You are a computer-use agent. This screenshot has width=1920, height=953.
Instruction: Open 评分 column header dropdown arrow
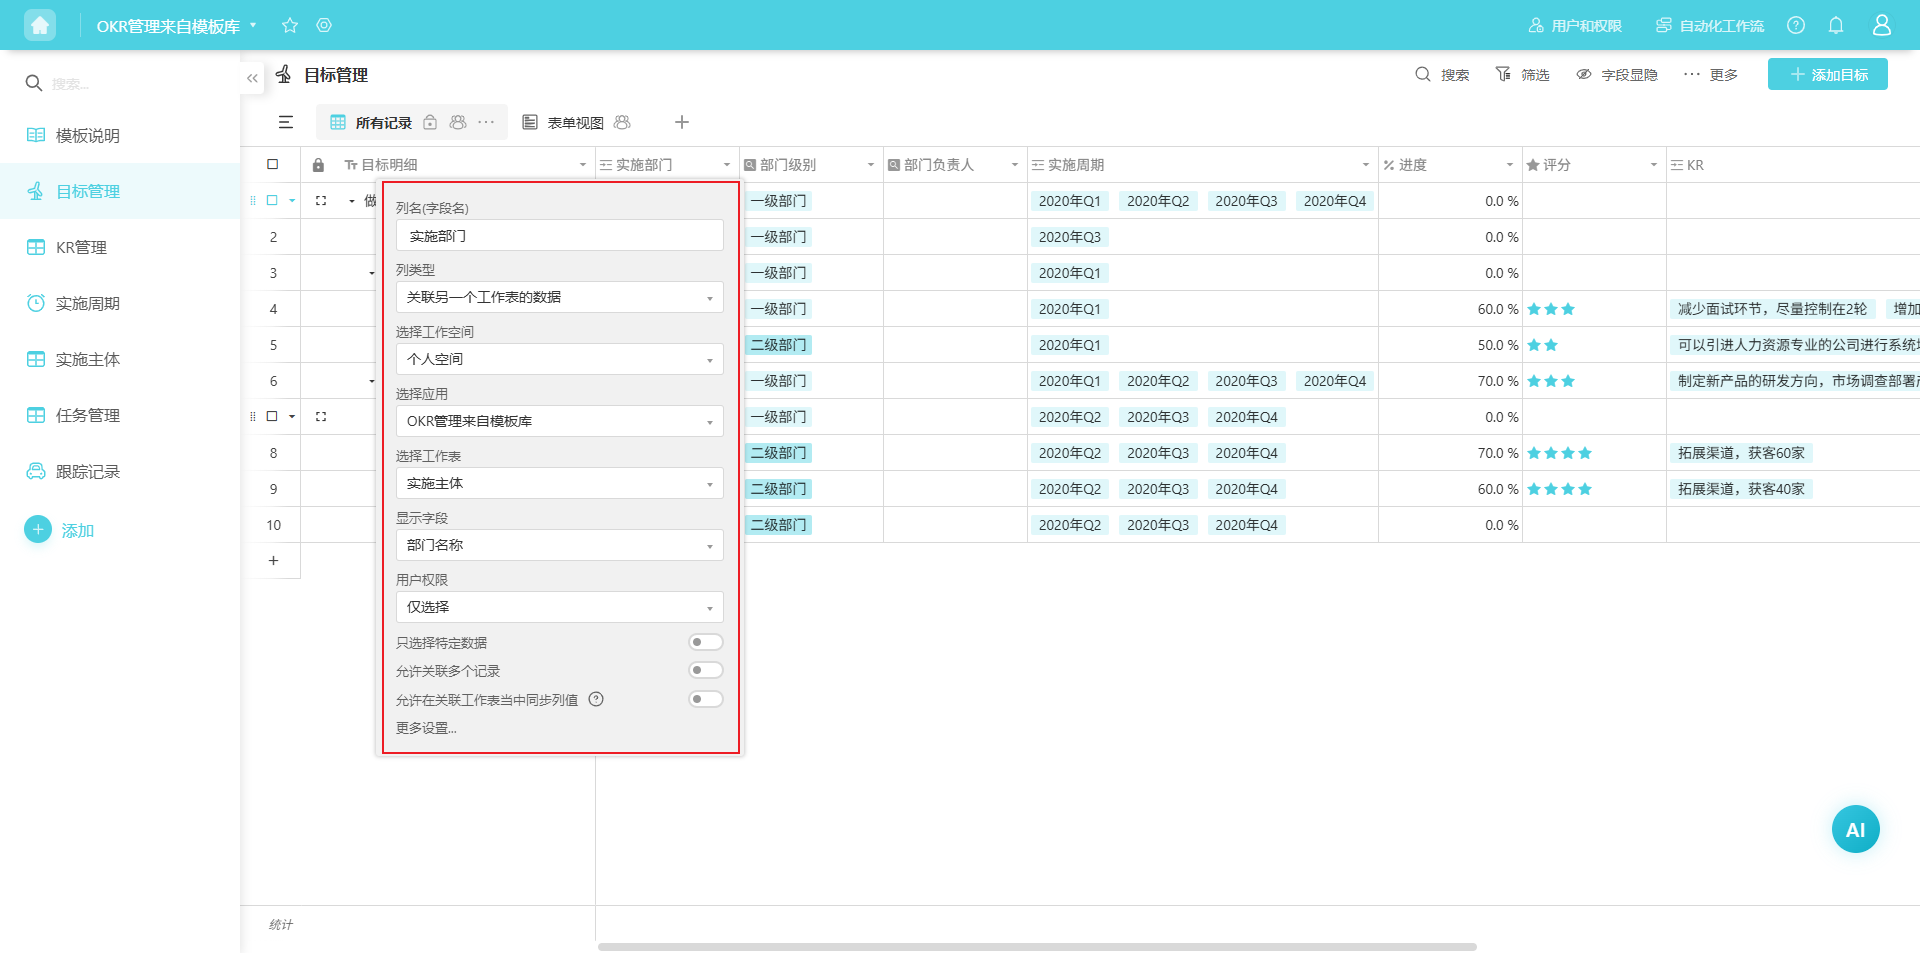click(x=1654, y=165)
